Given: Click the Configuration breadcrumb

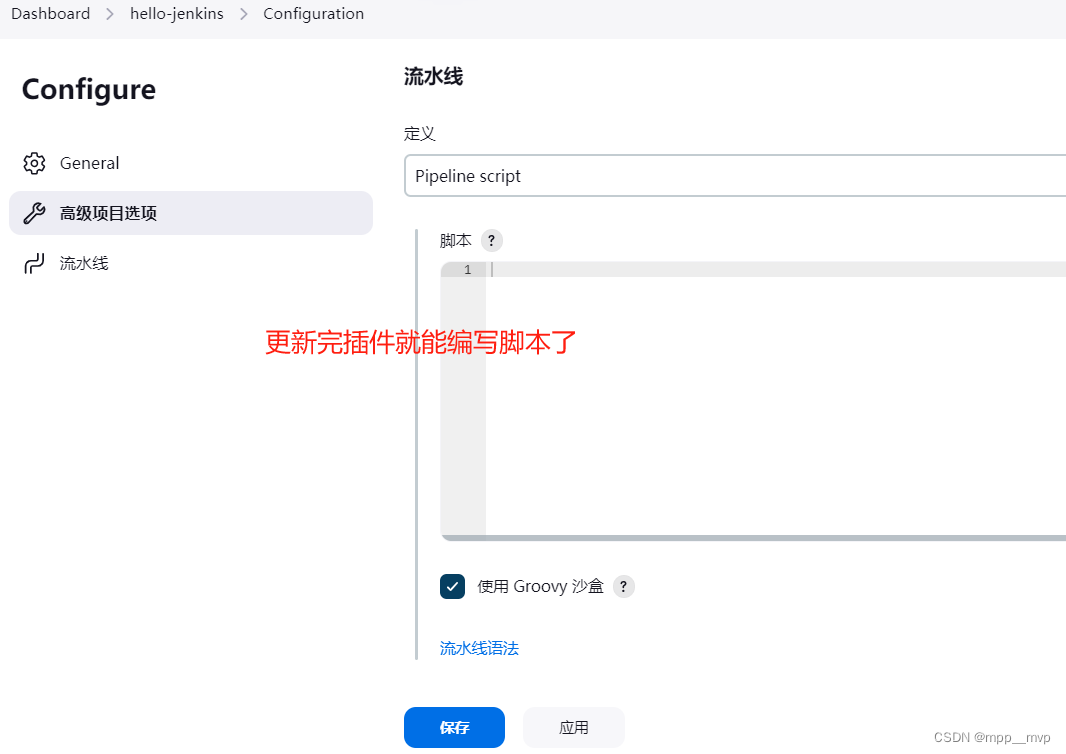Looking at the screenshot, I should [313, 14].
